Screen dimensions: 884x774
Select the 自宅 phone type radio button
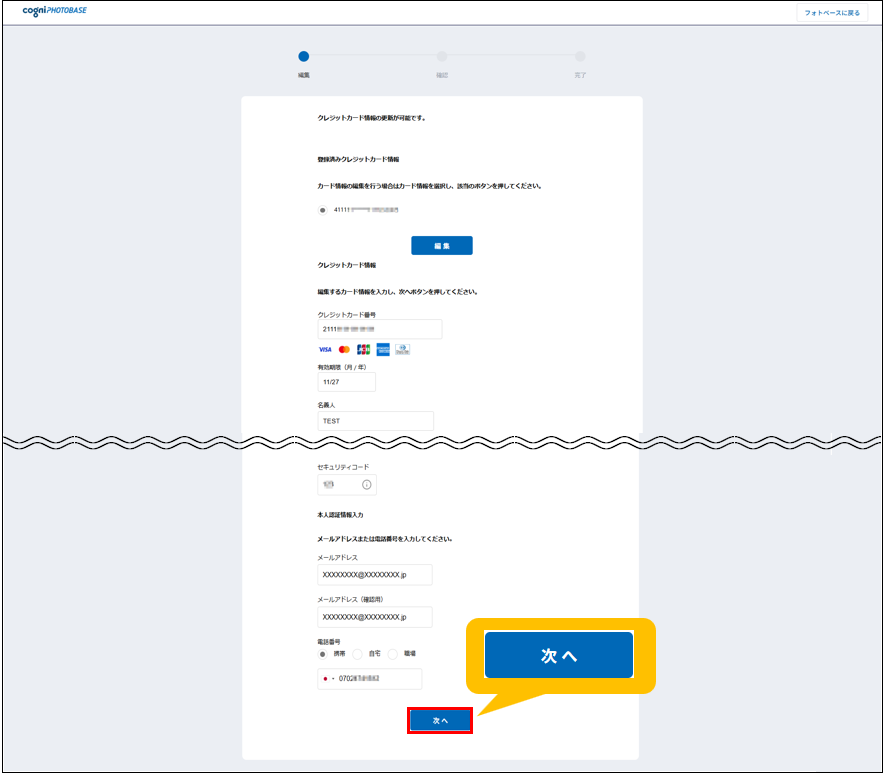[x=357, y=653]
